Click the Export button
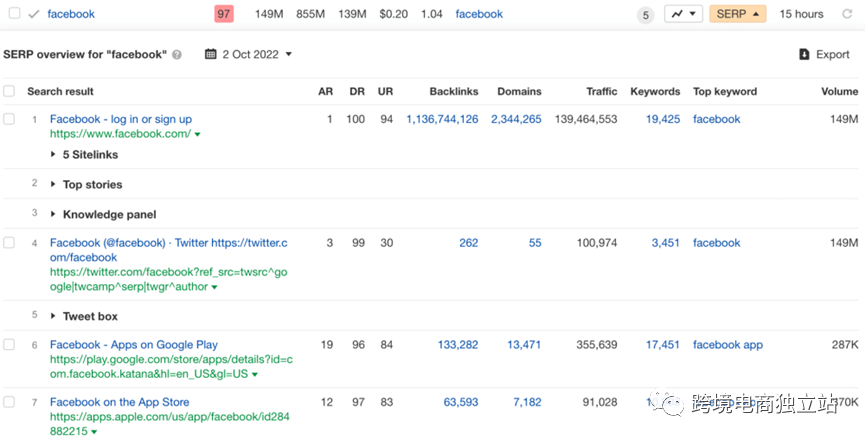 [x=824, y=54]
